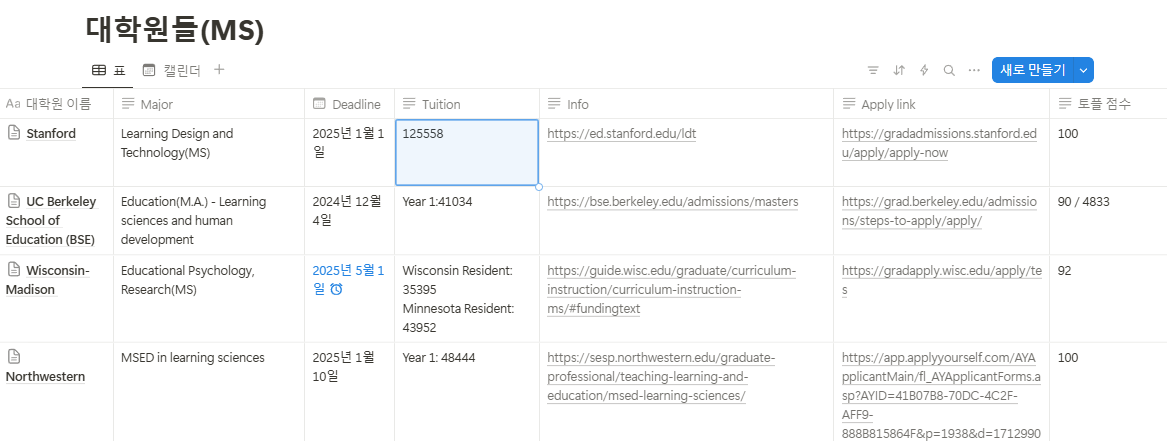Add a new view with plus icon
The width and height of the screenshot is (1167, 441).
[x=219, y=70]
